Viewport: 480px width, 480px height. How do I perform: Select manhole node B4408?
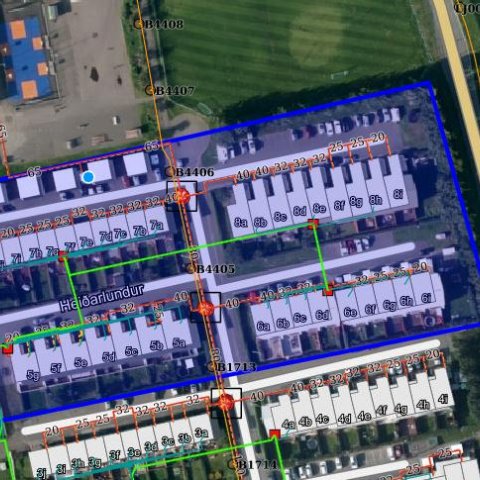[138, 24]
